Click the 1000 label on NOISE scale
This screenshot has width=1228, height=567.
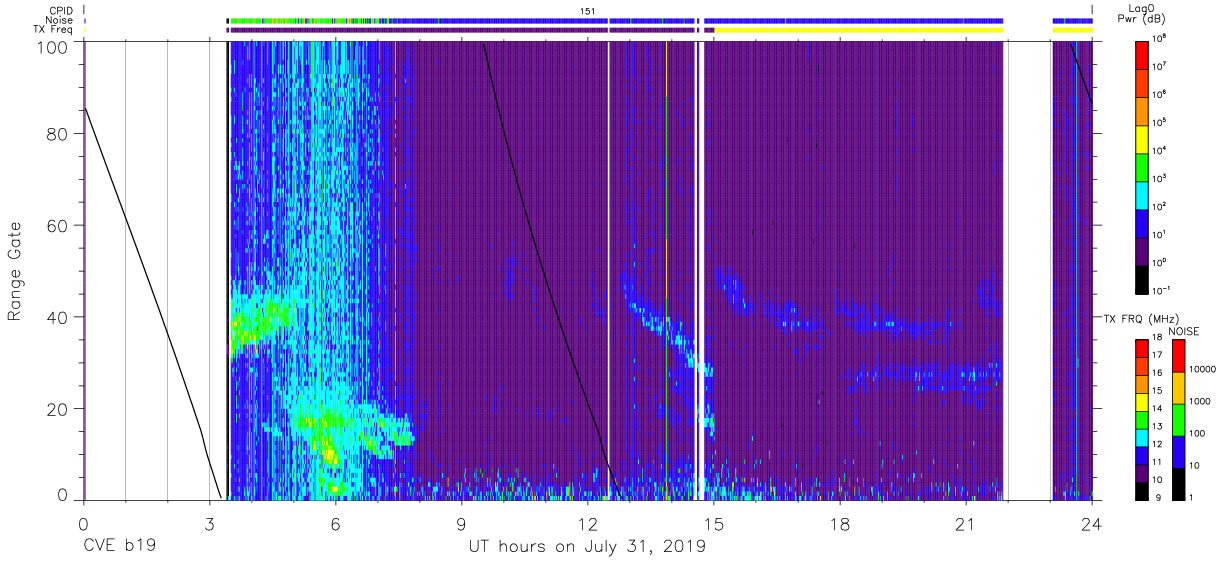1202,402
